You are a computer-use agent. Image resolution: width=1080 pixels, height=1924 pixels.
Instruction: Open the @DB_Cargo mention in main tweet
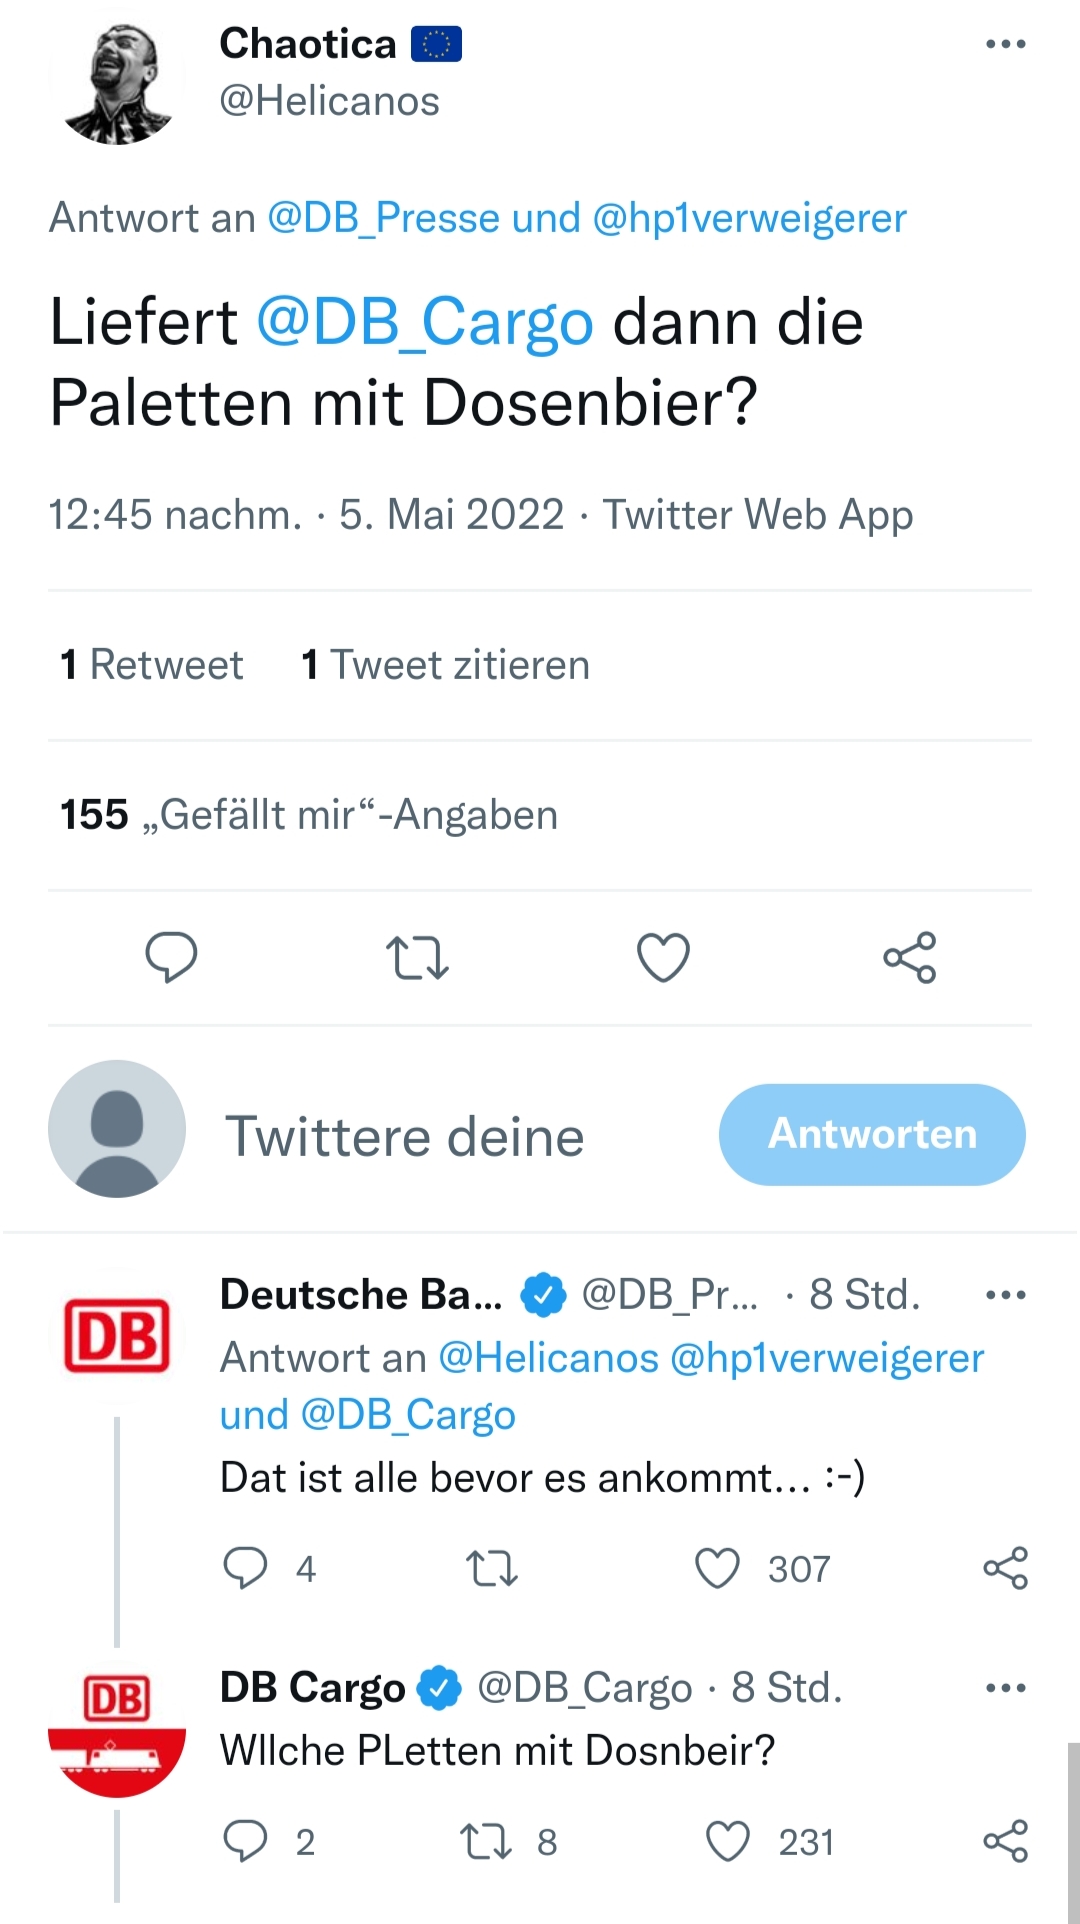(x=425, y=323)
